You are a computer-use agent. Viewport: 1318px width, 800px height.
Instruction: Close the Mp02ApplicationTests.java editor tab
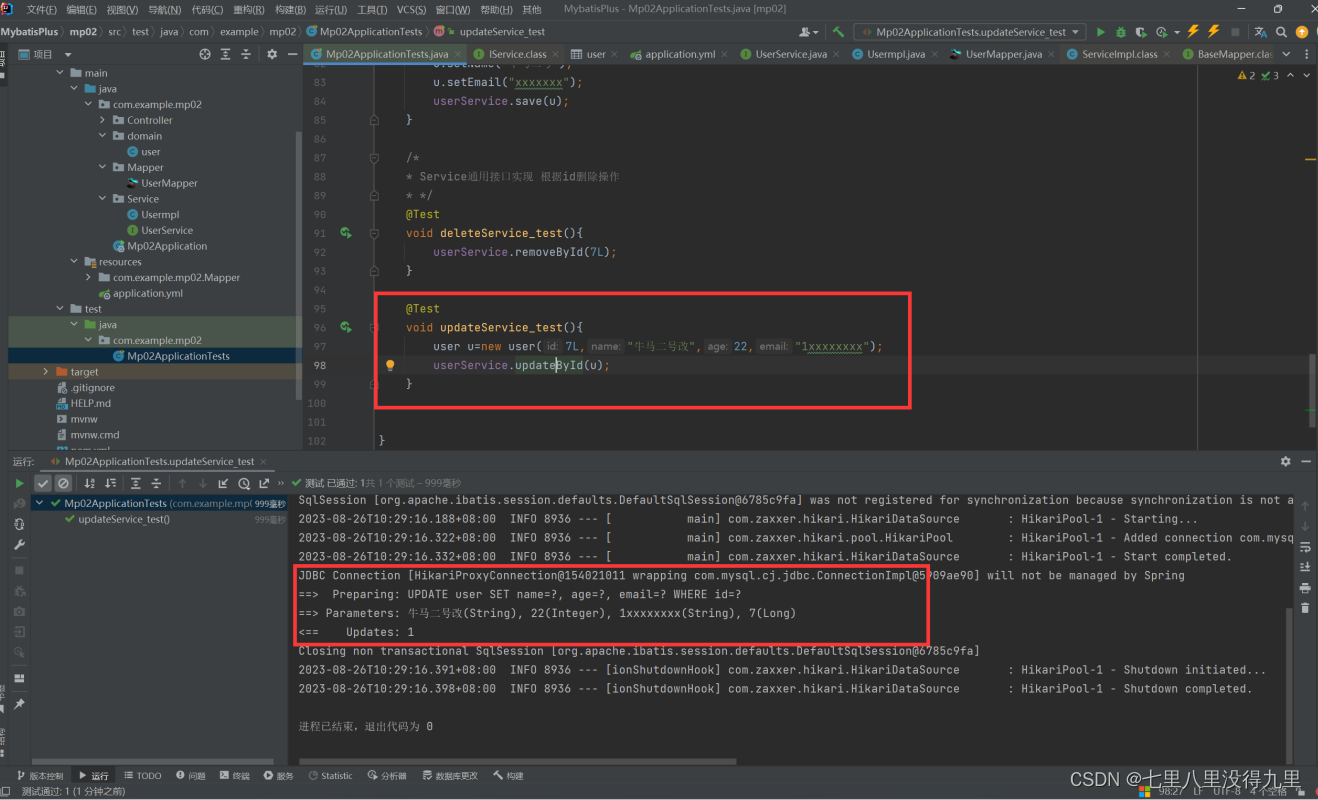click(458, 54)
